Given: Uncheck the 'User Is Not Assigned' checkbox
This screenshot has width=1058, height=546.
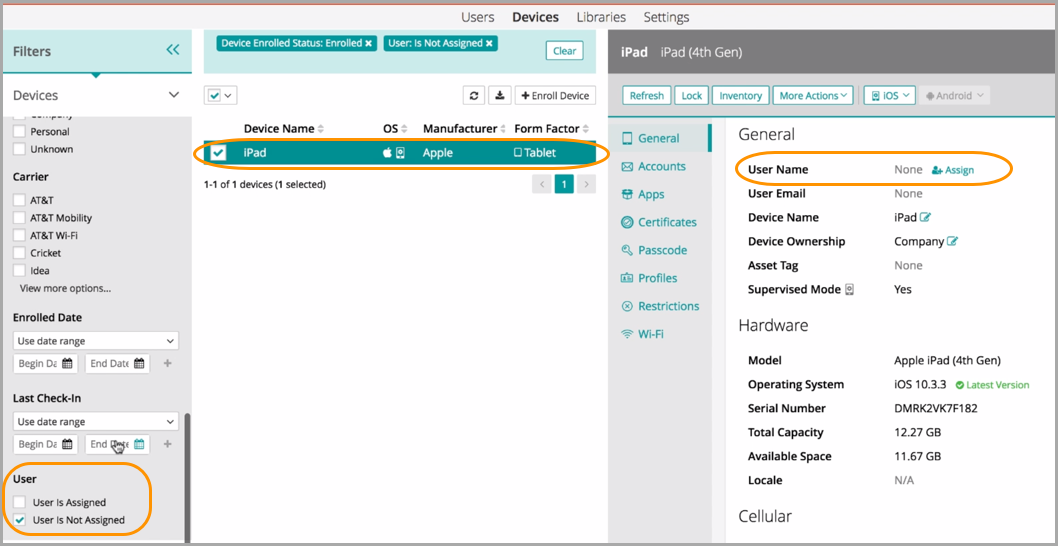Looking at the screenshot, I should (x=20, y=520).
